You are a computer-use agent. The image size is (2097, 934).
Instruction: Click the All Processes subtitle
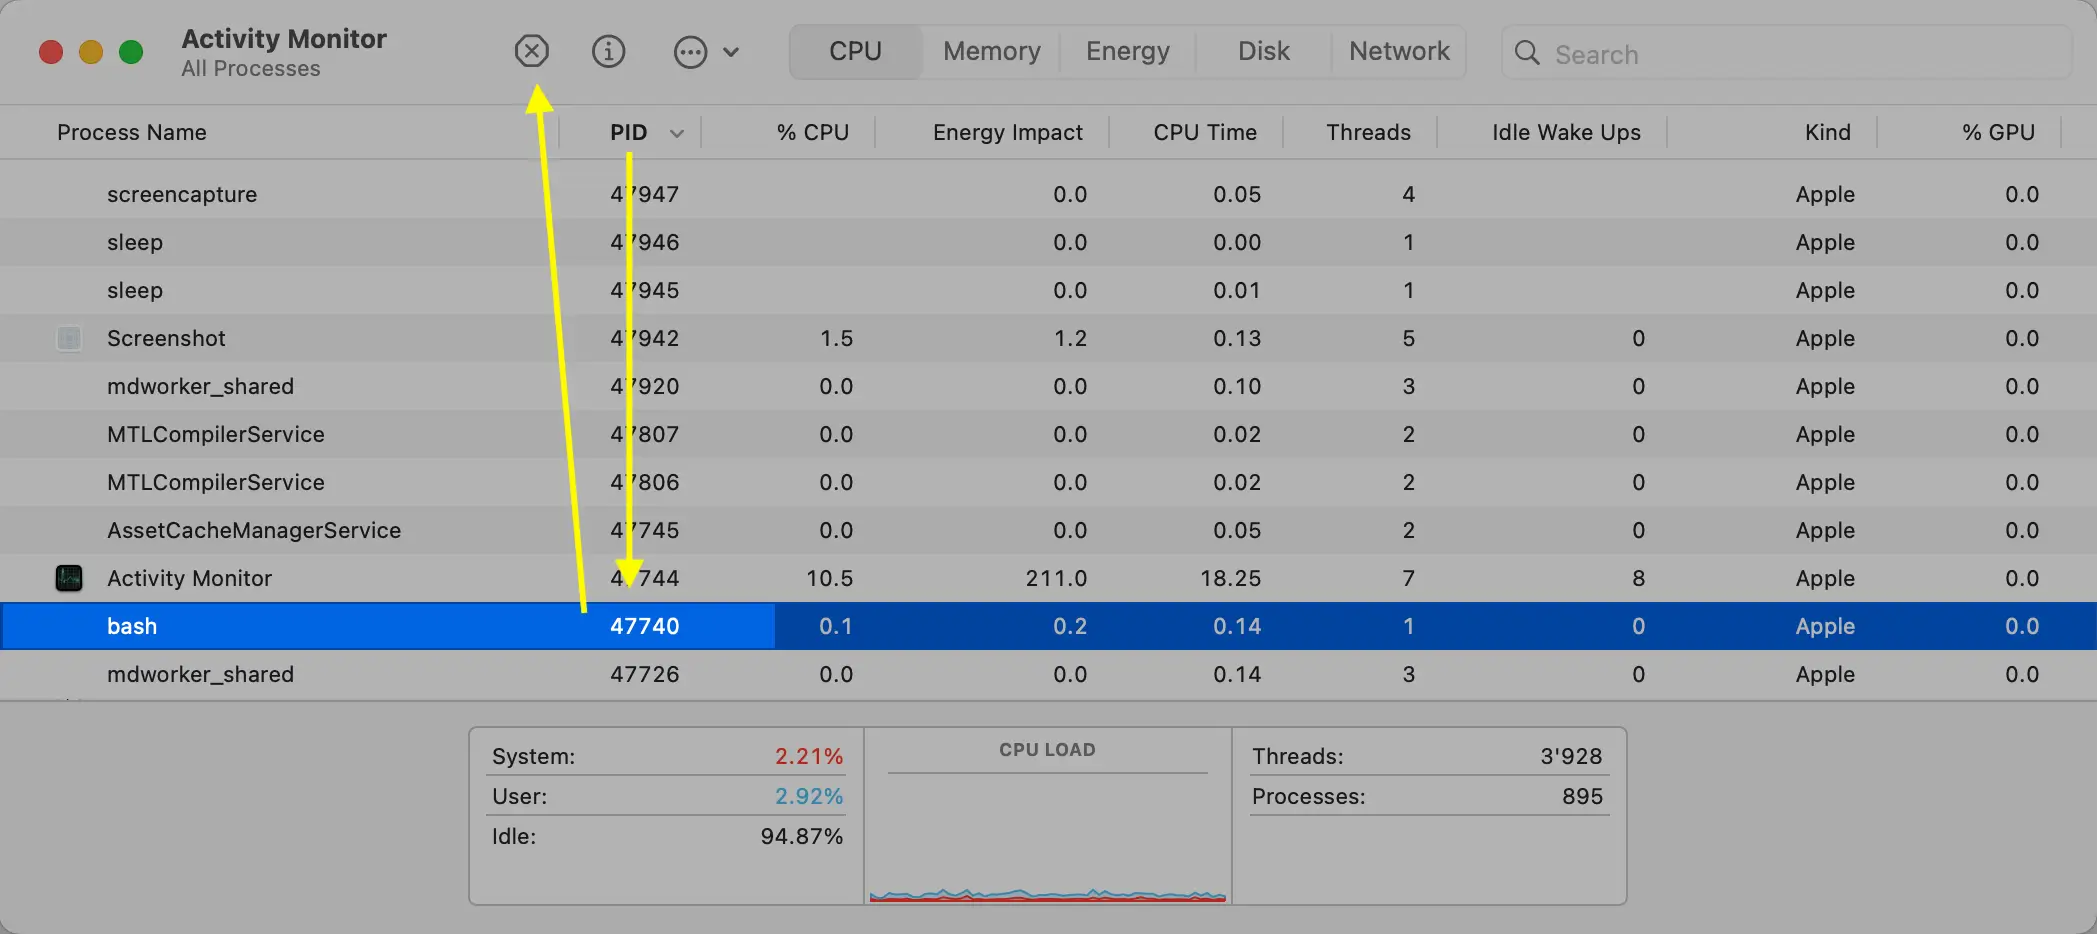251,69
